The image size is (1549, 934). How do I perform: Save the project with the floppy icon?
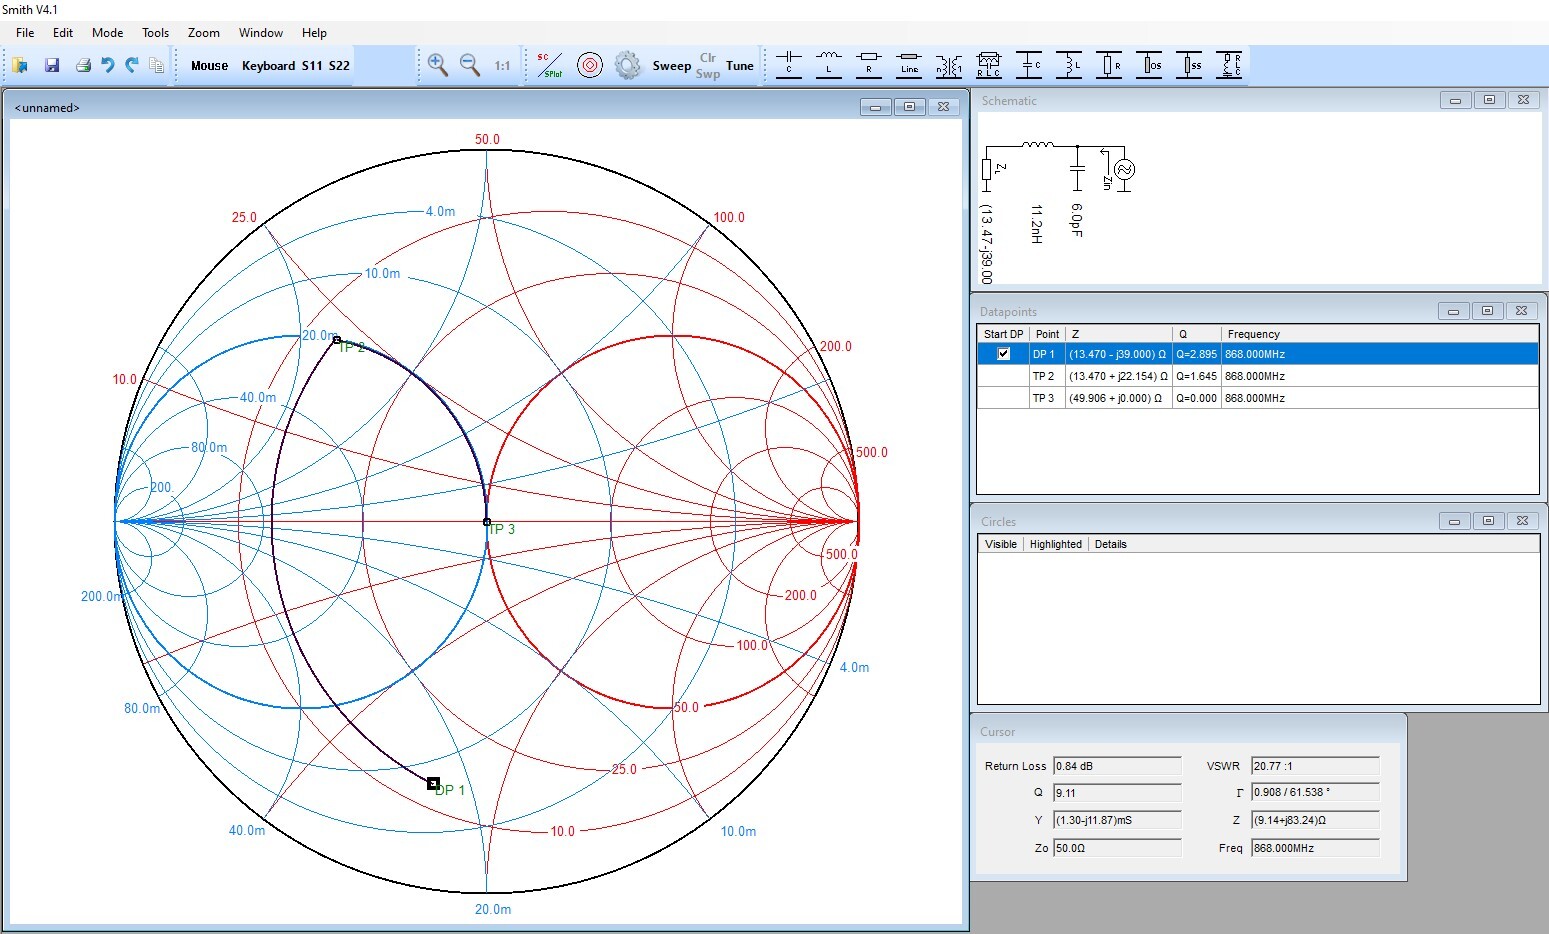(52, 65)
